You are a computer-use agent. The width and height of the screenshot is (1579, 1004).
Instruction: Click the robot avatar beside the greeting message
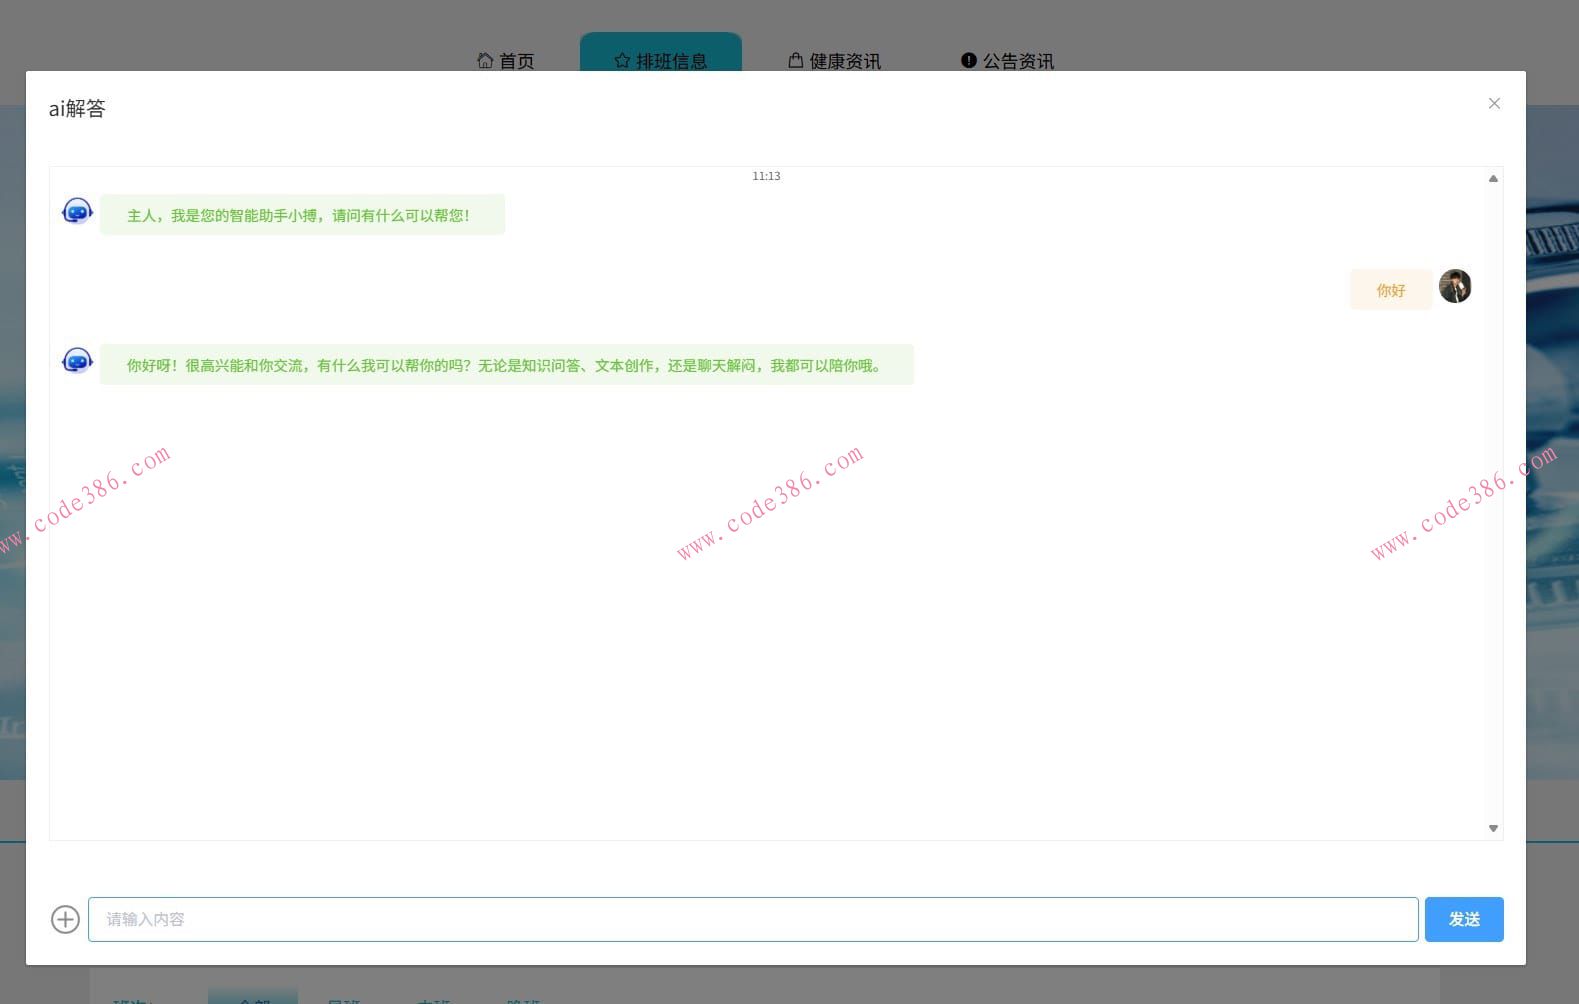tap(77, 211)
